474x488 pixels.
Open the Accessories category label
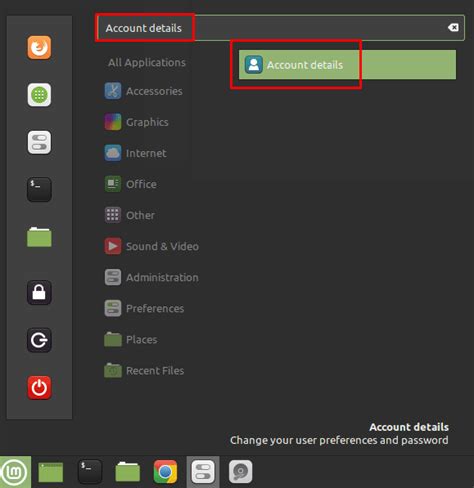coord(154,91)
